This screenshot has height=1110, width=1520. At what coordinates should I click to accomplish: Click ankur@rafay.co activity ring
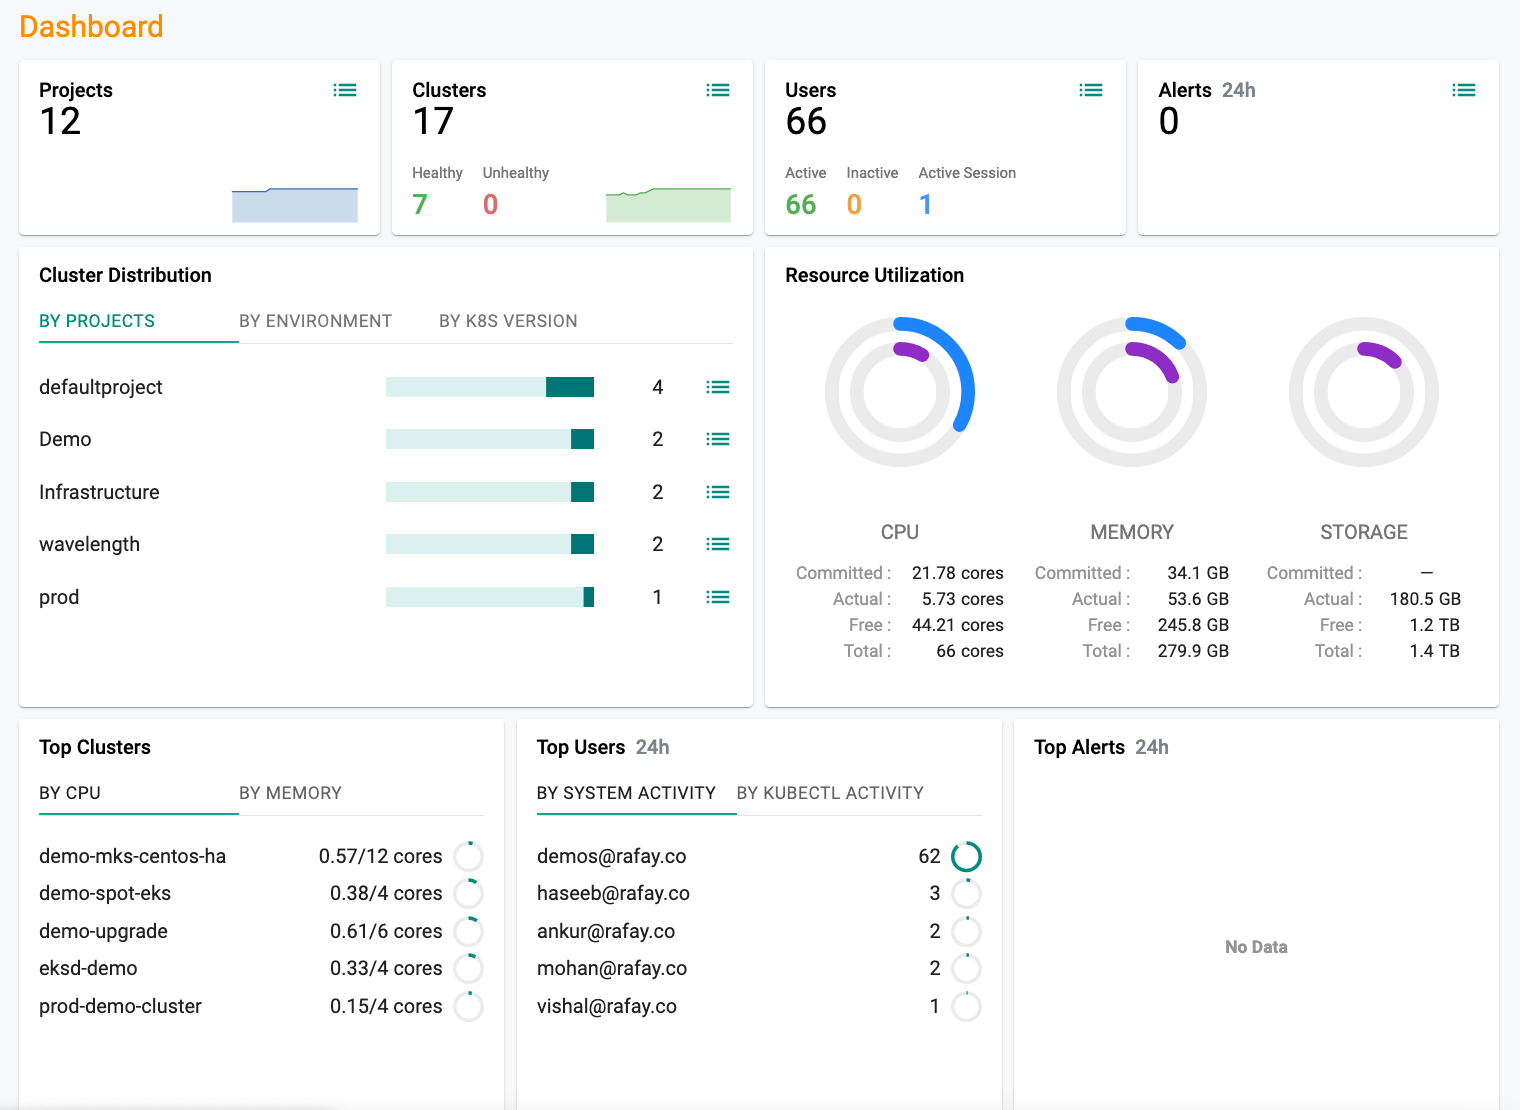point(966,931)
